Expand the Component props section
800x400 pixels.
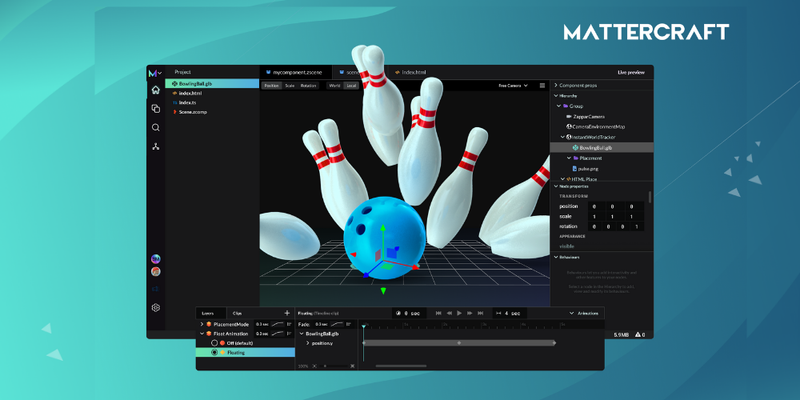(556, 86)
